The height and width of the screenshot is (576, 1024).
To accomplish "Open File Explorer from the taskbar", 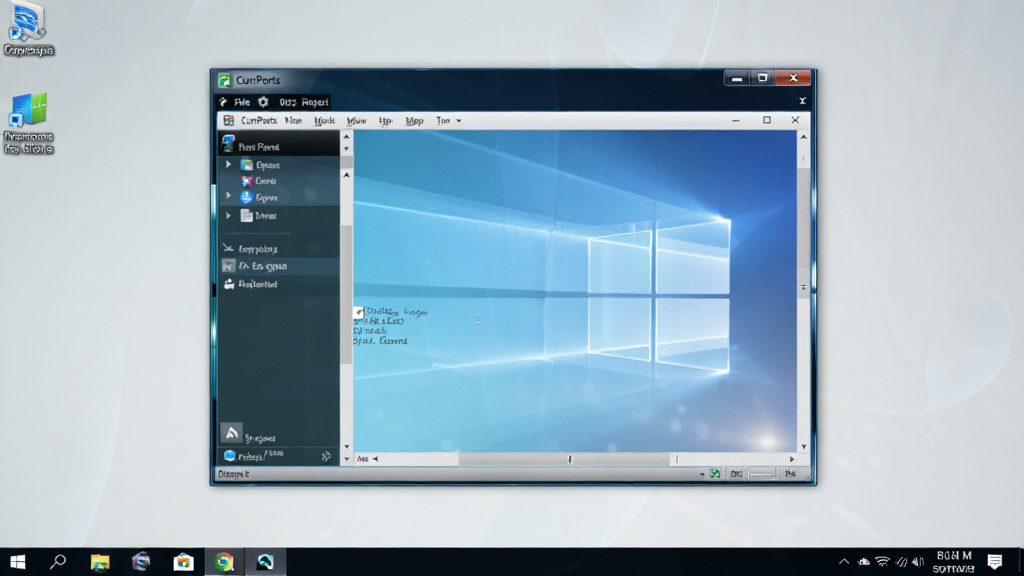I will [x=100, y=562].
